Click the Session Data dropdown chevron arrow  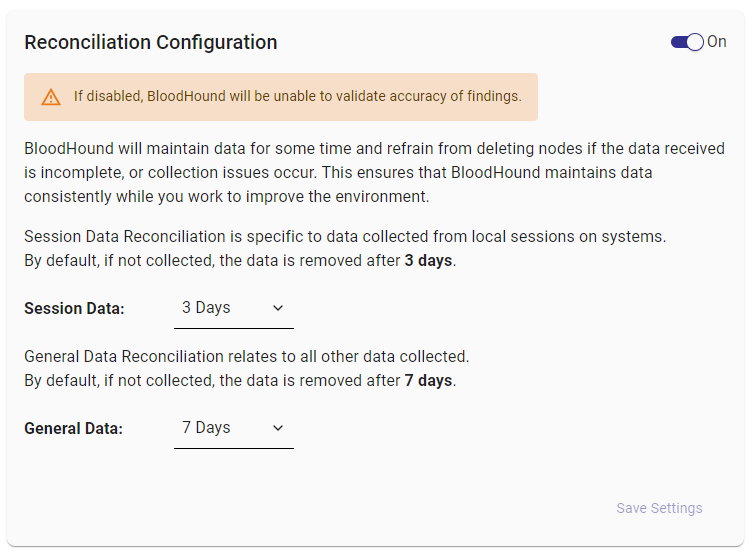point(278,308)
